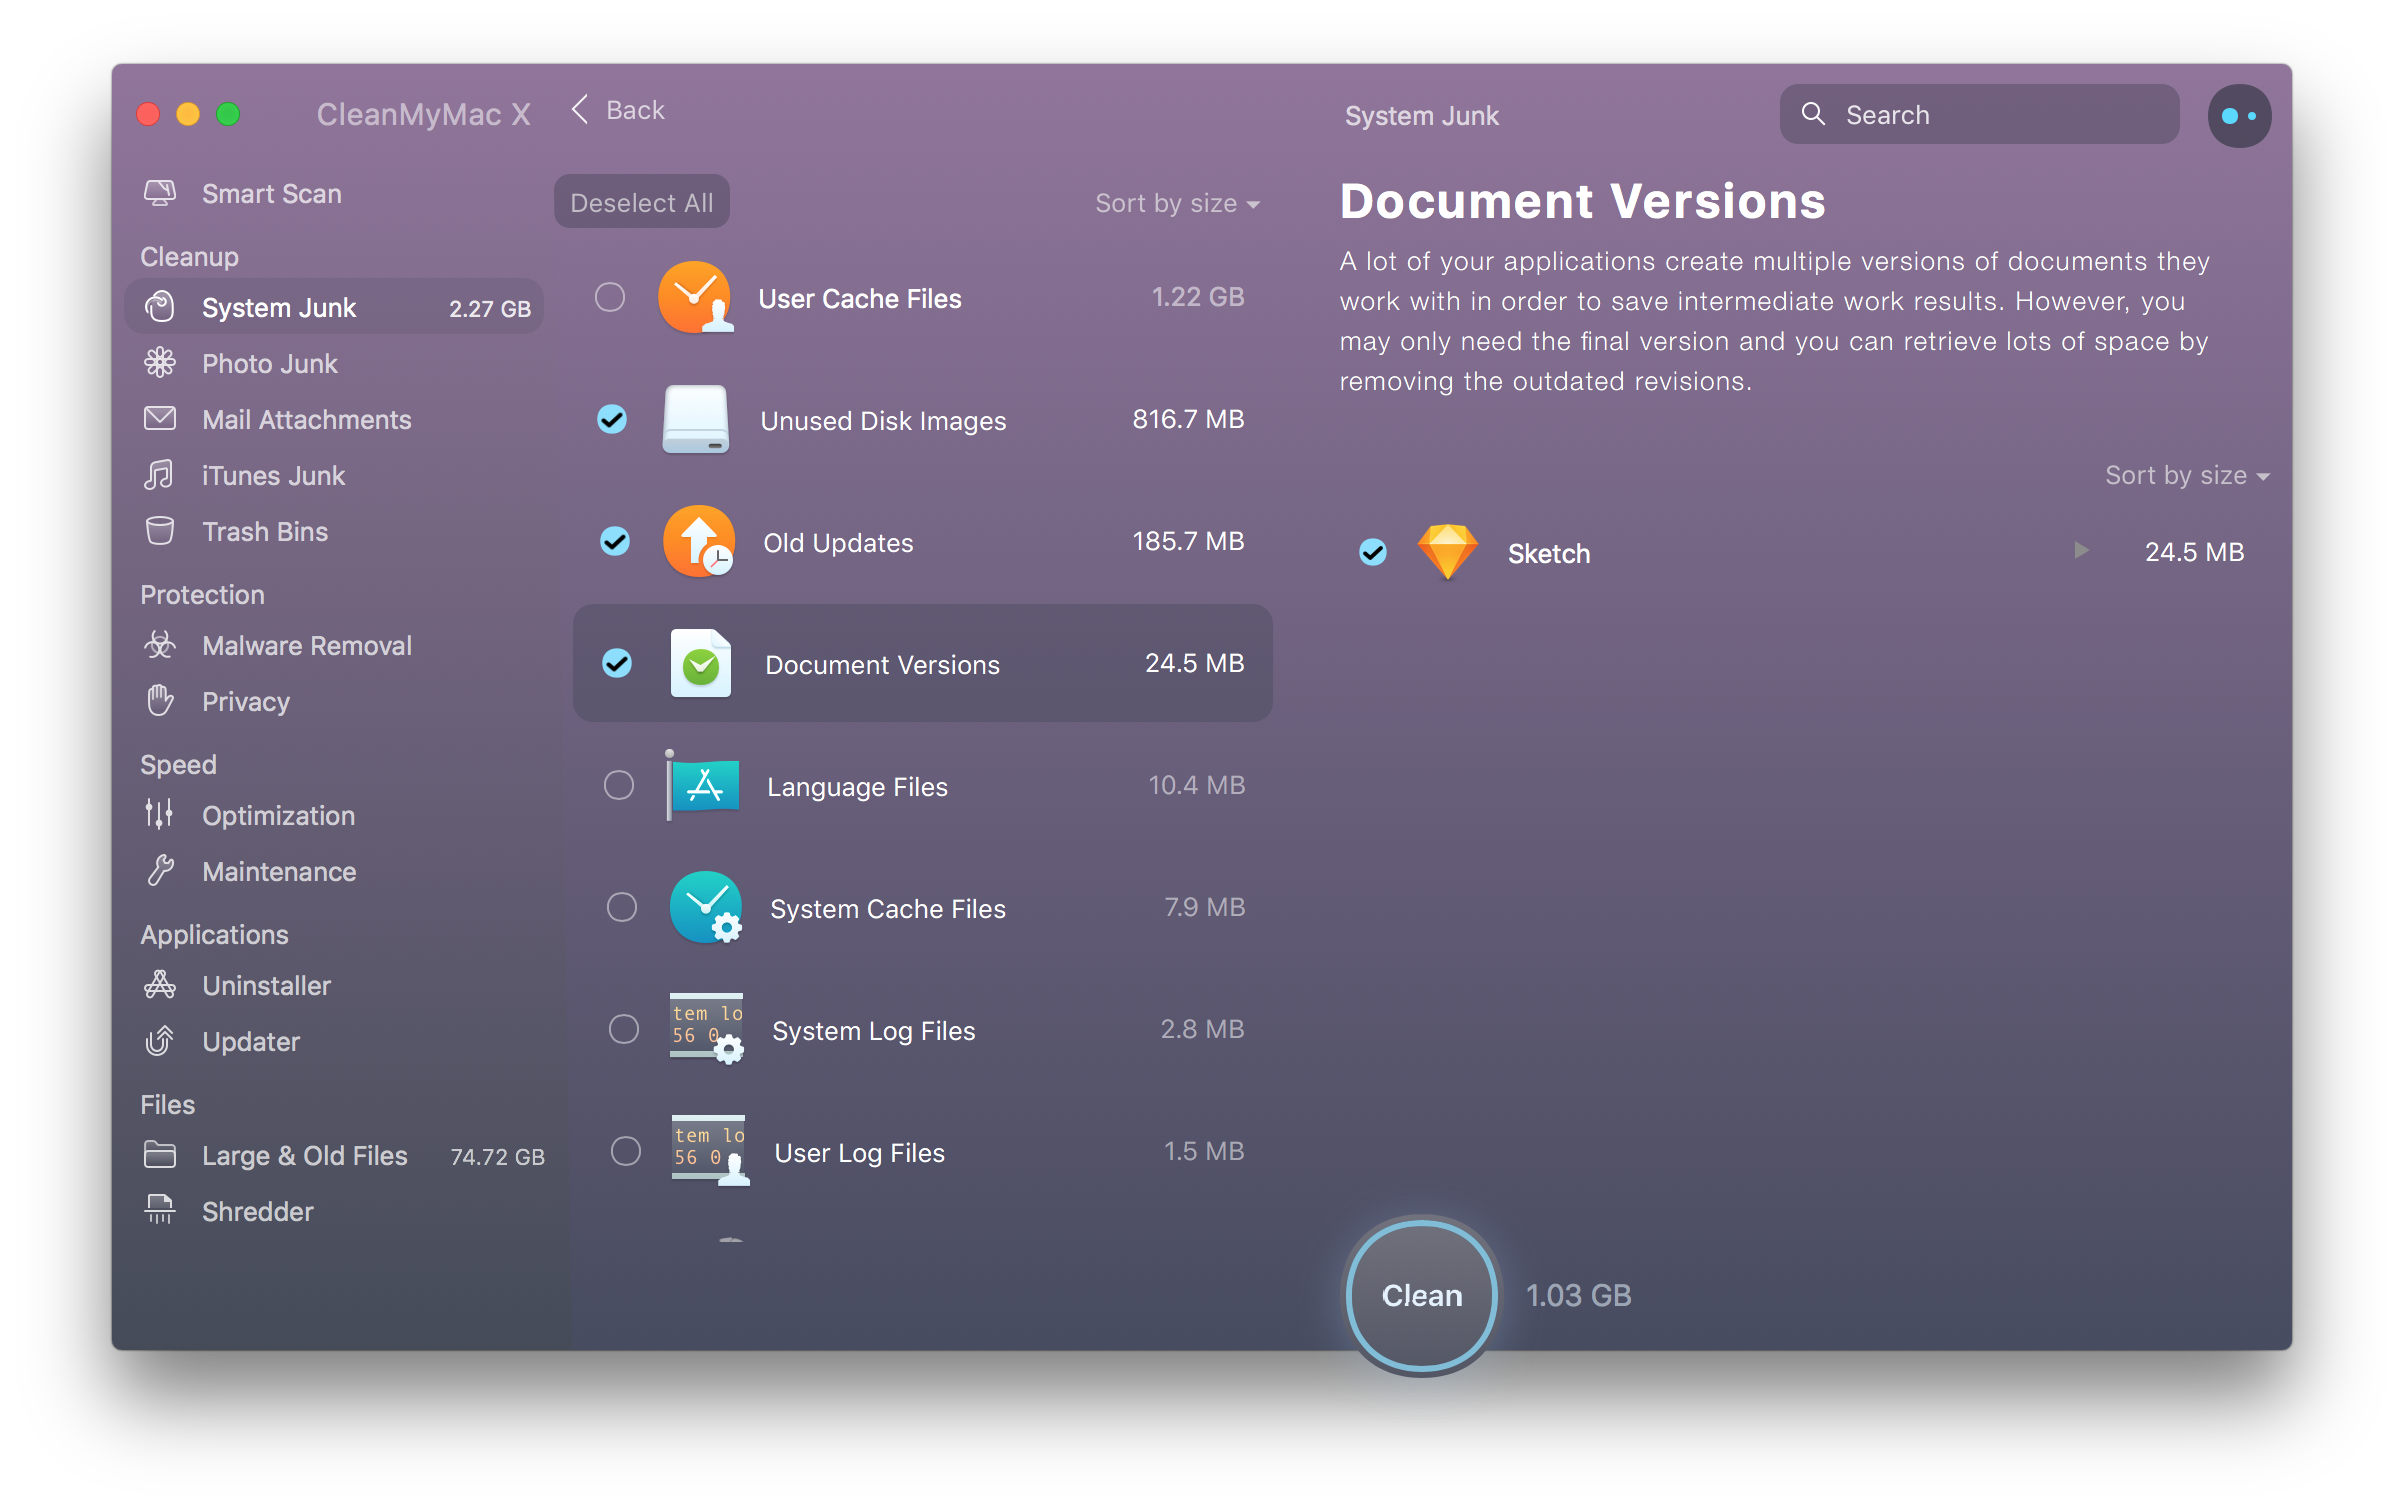The image size is (2404, 1510).
Task: Click the Photo Junk flower icon
Action: click(160, 363)
